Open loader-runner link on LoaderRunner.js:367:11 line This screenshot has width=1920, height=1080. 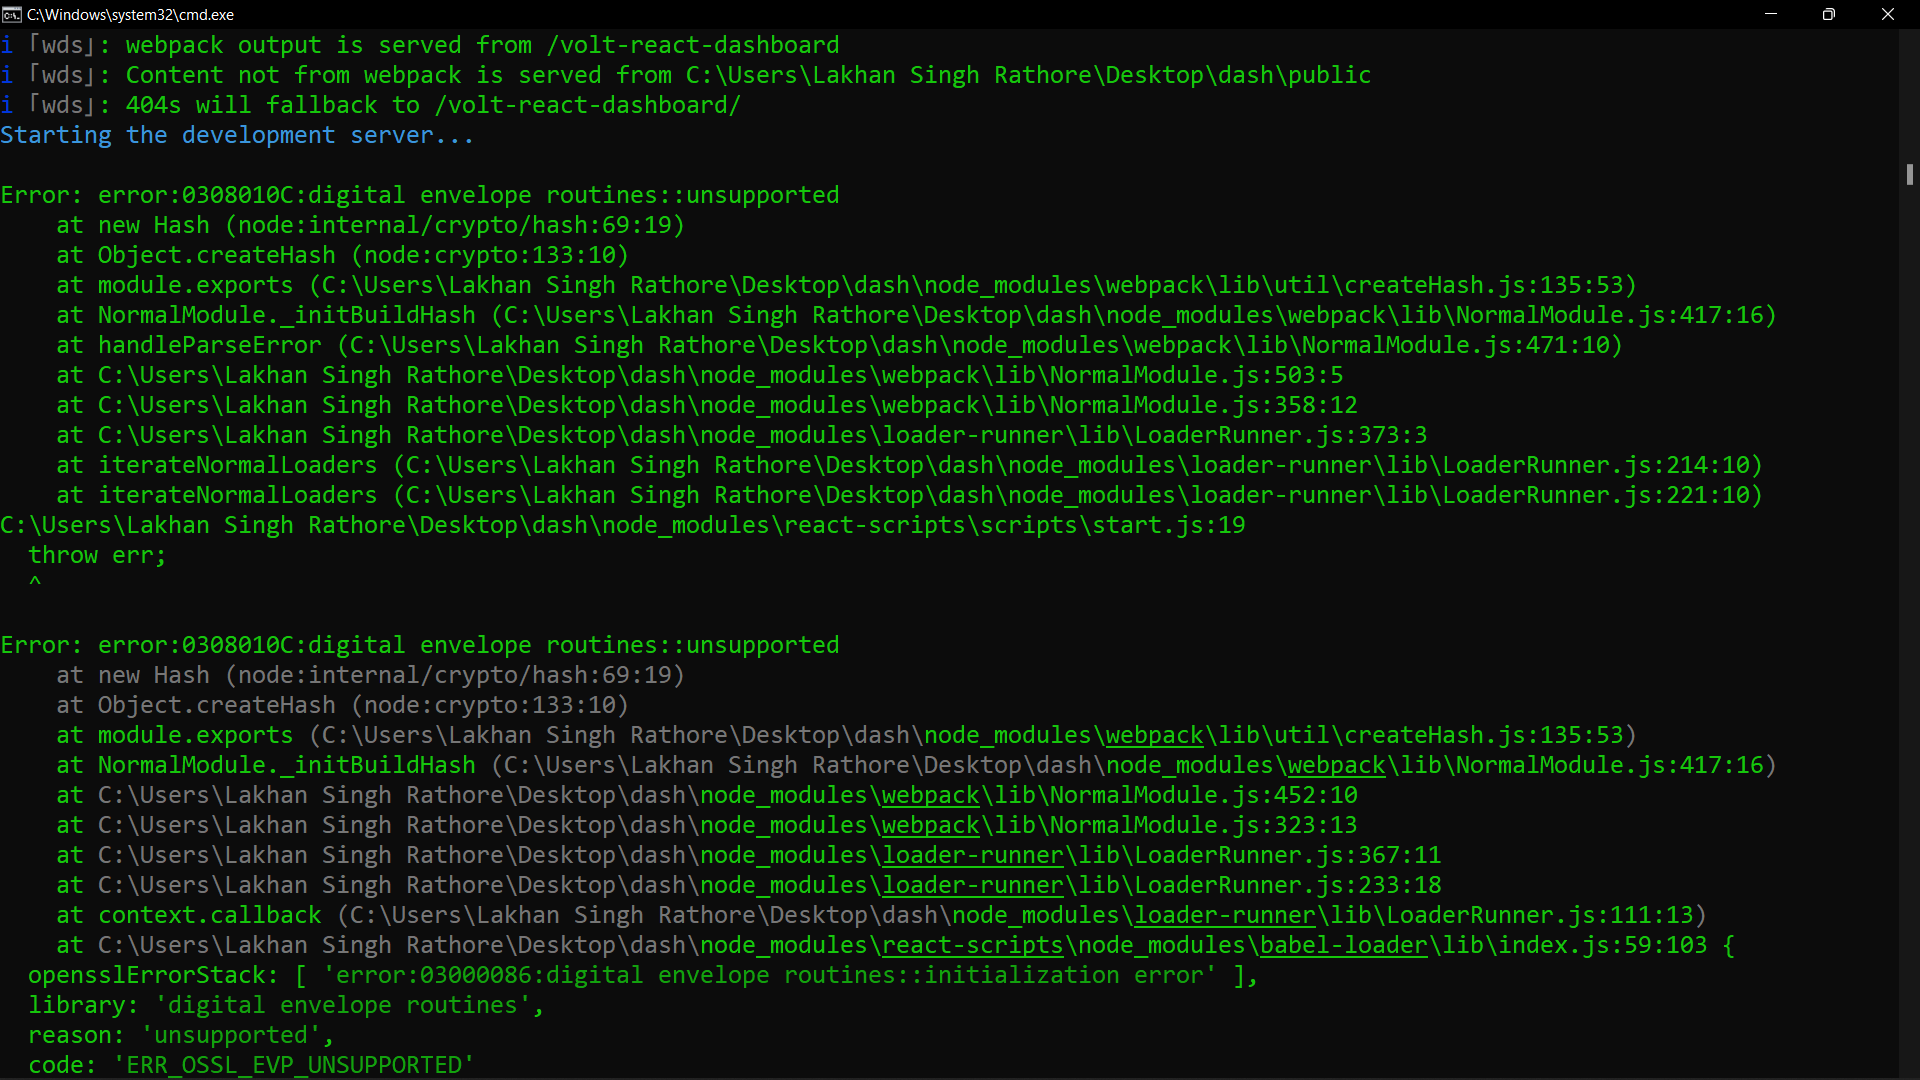pyautogui.click(x=972, y=856)
